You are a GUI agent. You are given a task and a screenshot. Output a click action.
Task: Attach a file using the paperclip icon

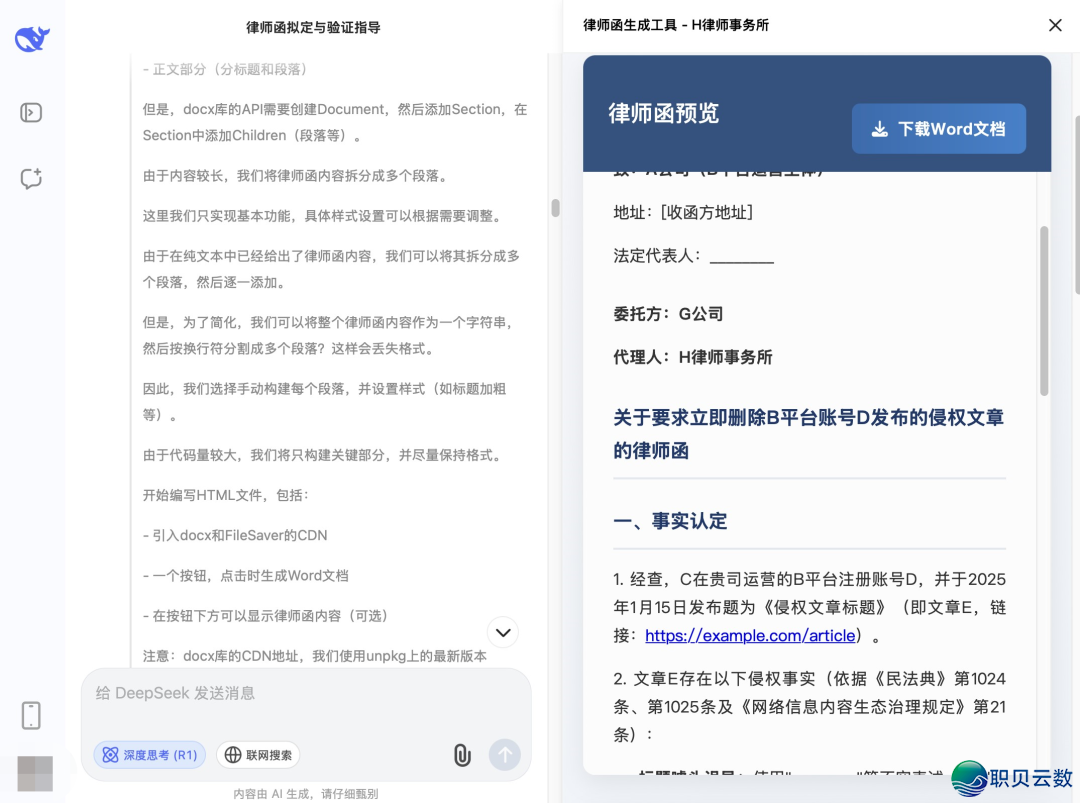tap(462, 755)
